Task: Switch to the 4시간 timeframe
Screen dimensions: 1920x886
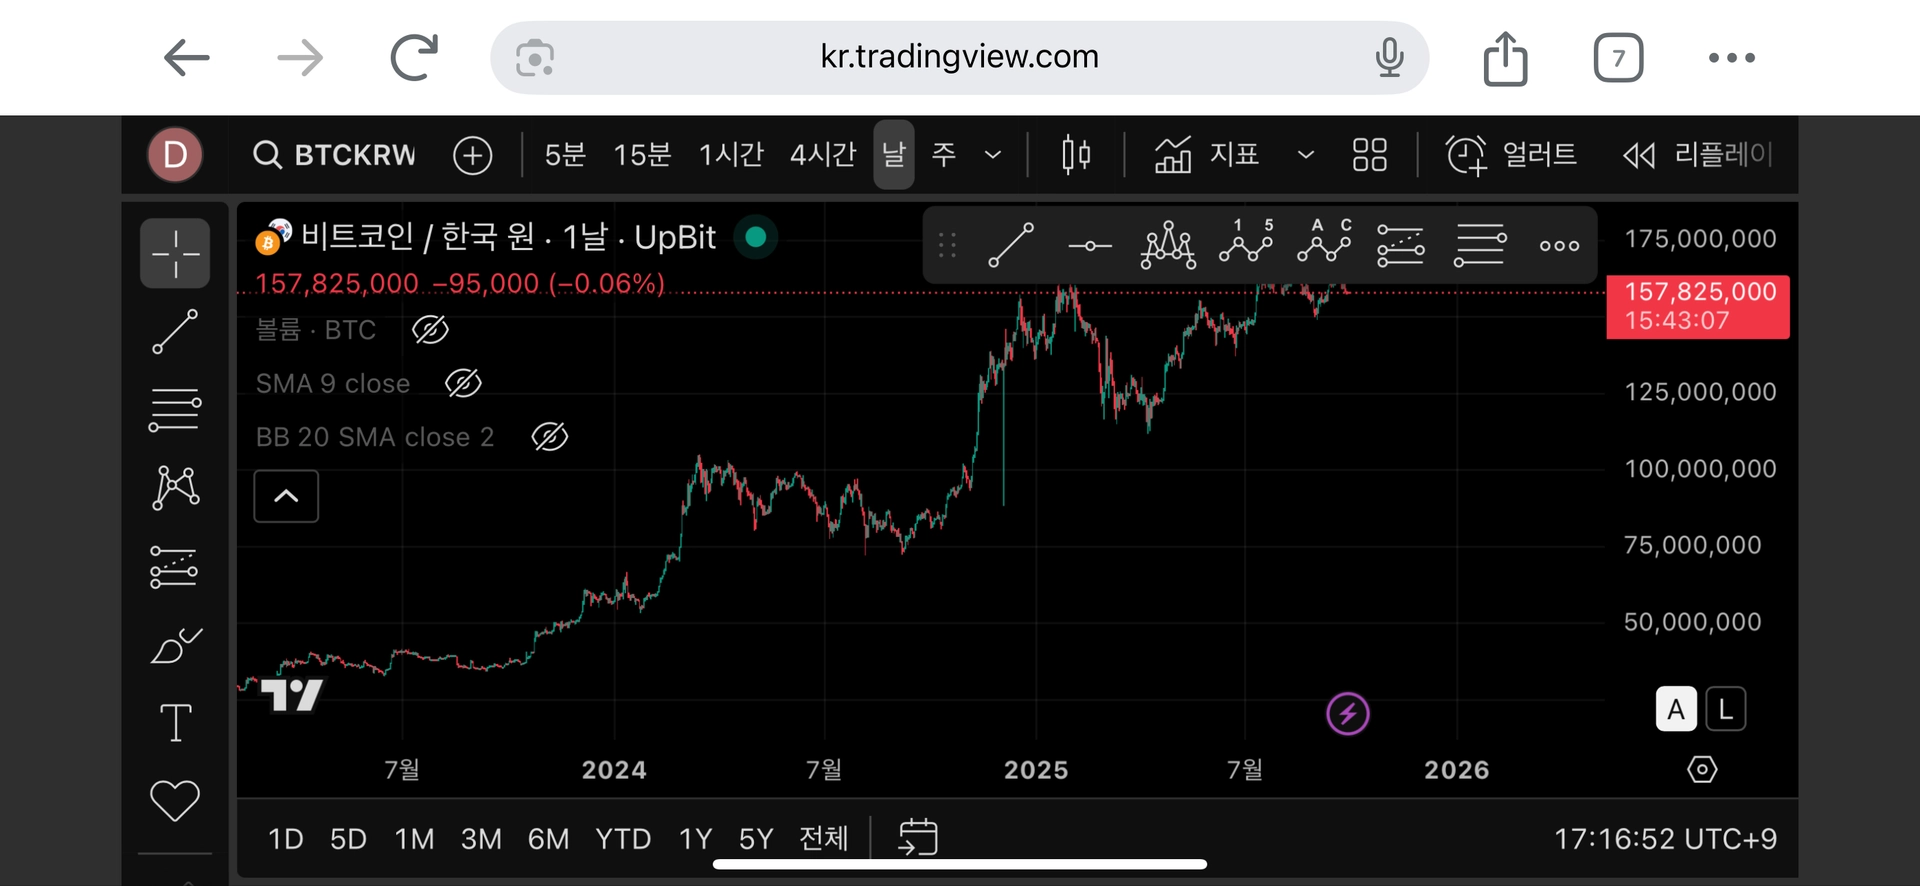Action: click(x=822, y=155)
